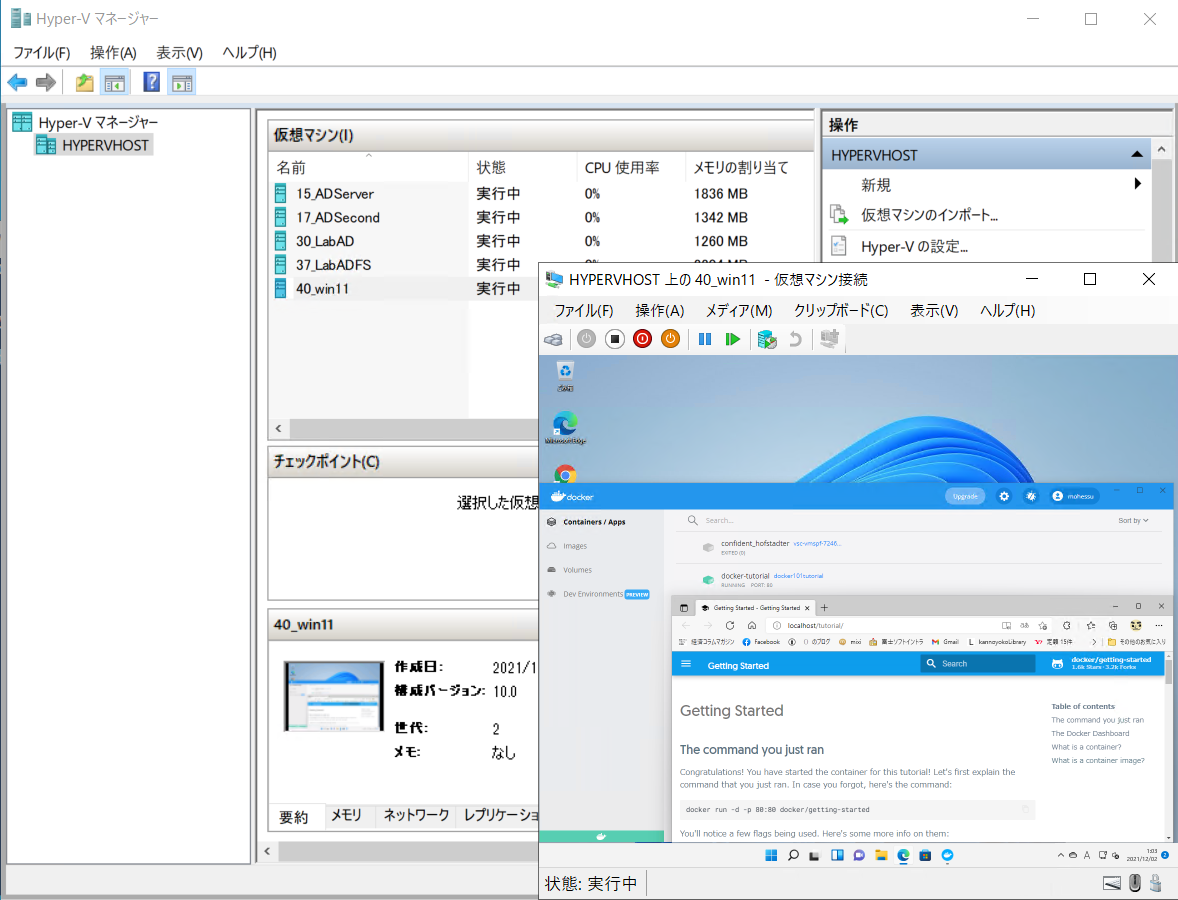
Task: Click the Recycle Bin icon on VM desktop
Action: pos(565,376)
